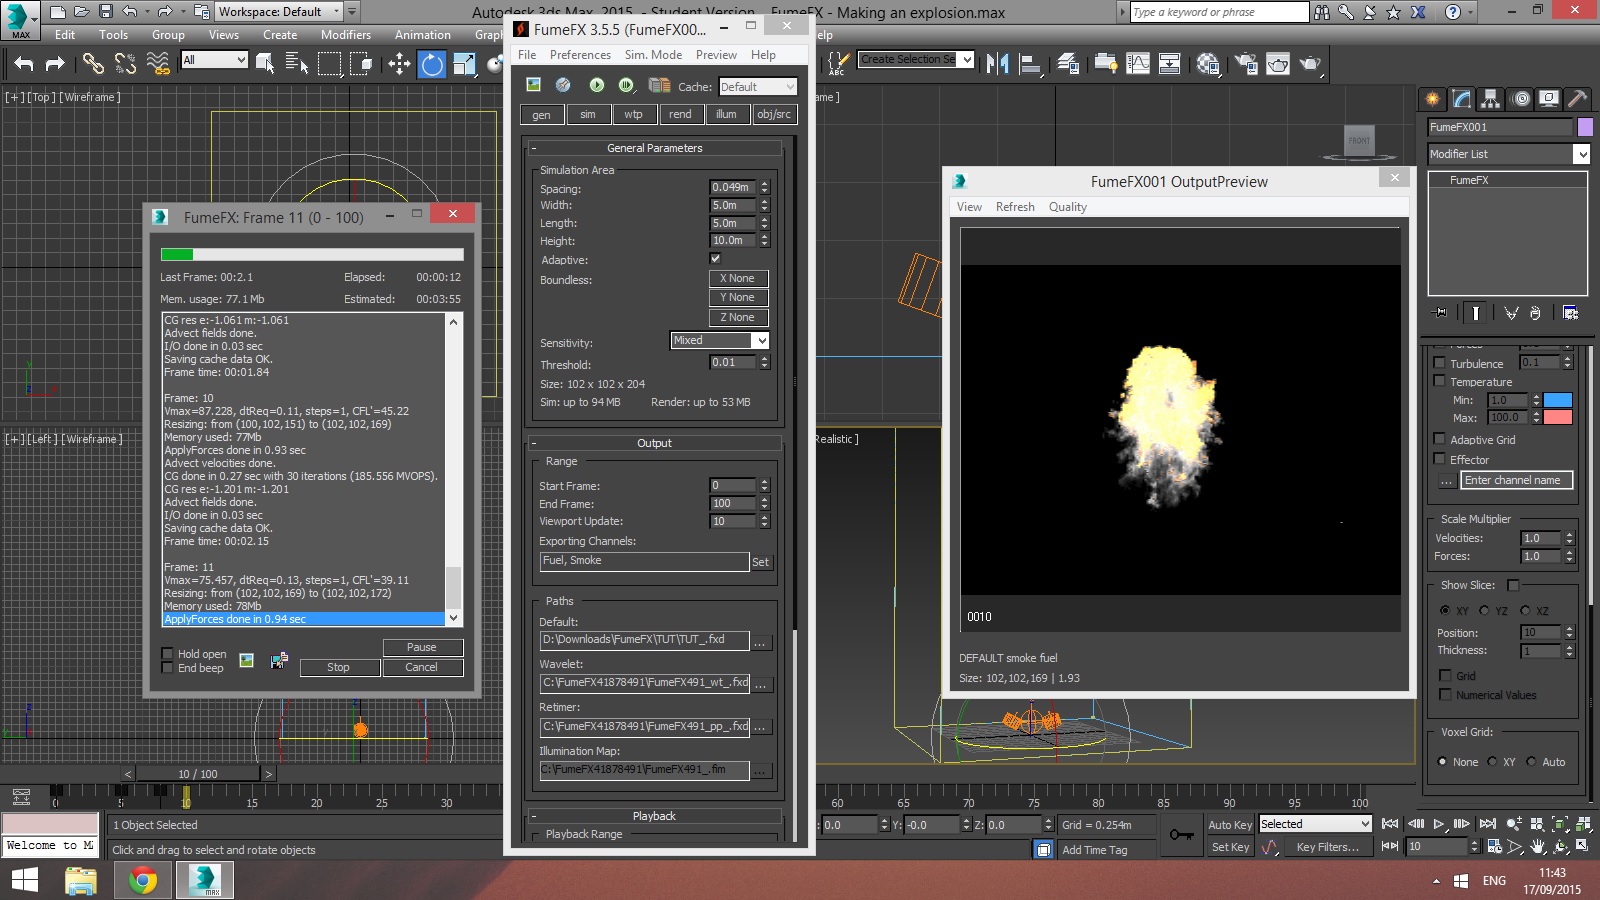Start FumeFX simulation with play icon
The width and height of the screenshot is (1600, 900).
pos(597,85)
